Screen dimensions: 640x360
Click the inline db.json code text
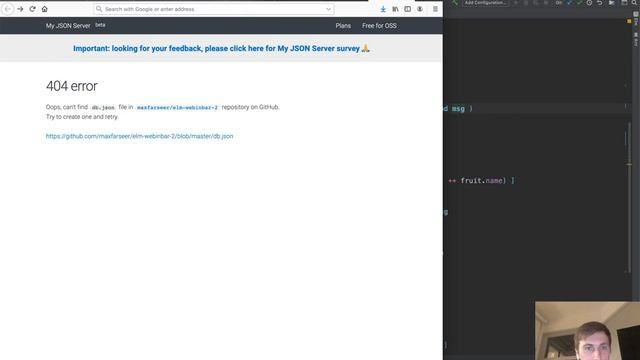click(x=103, y=107)
